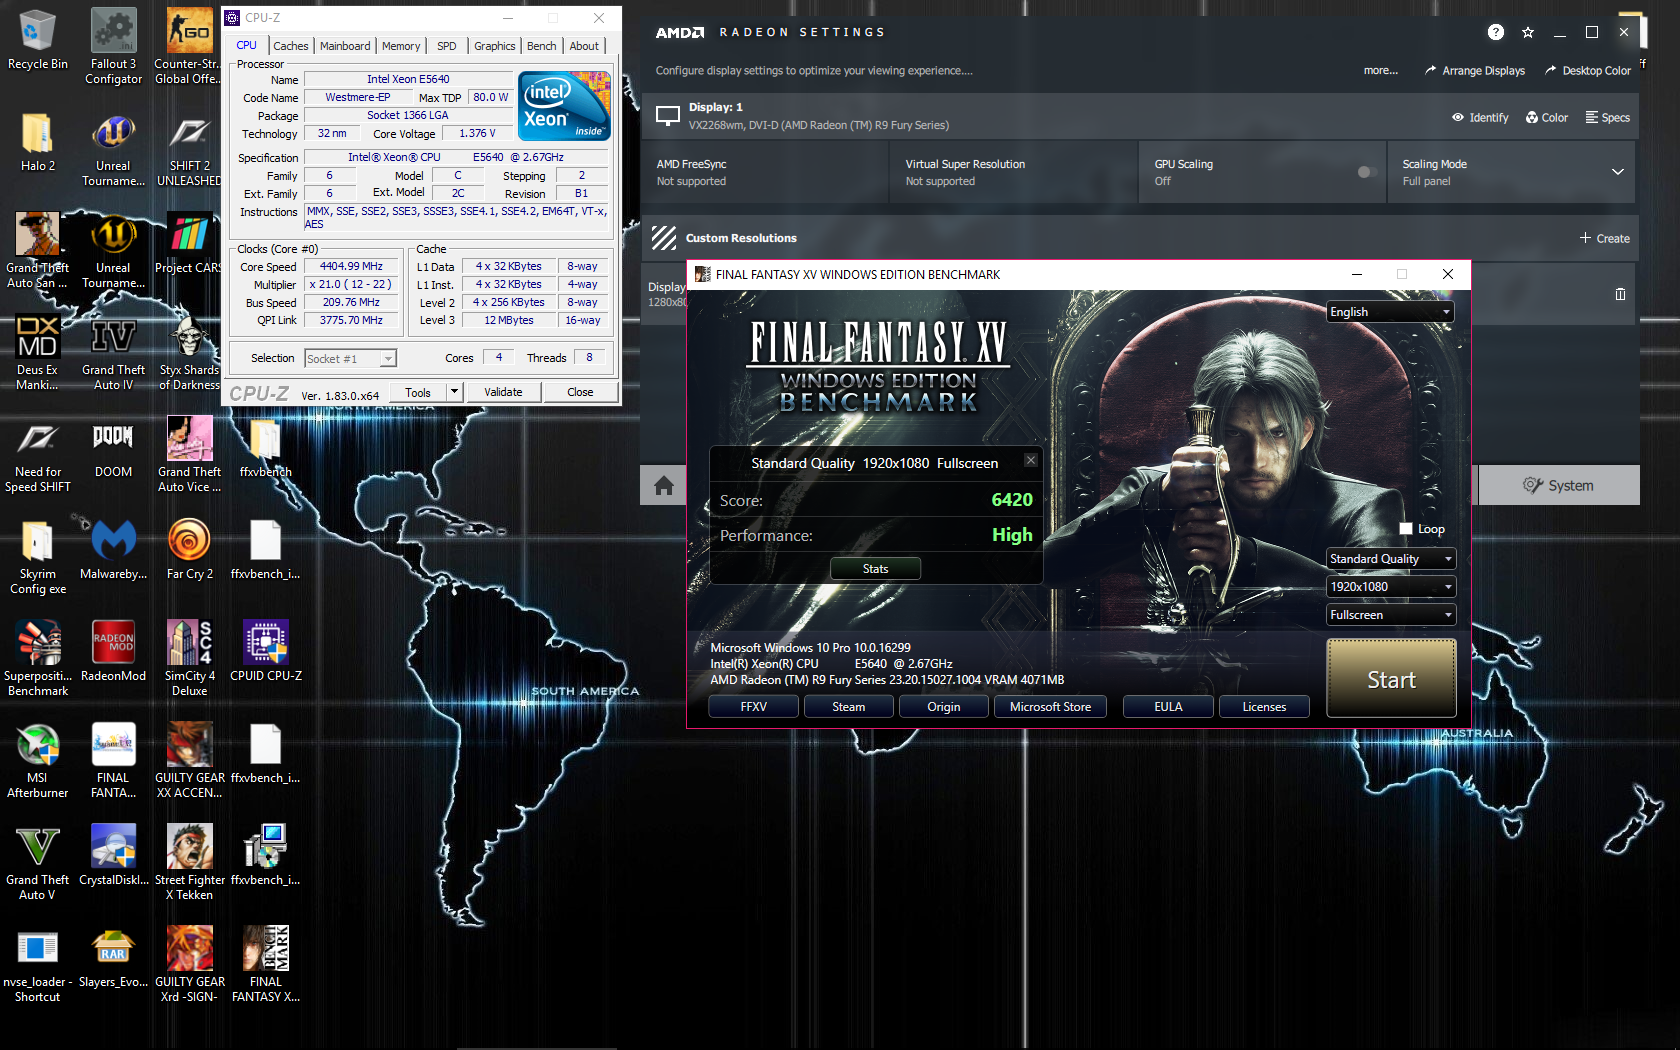
Task: Delete custom resolution with trash icon
Action: [1620, 294]
